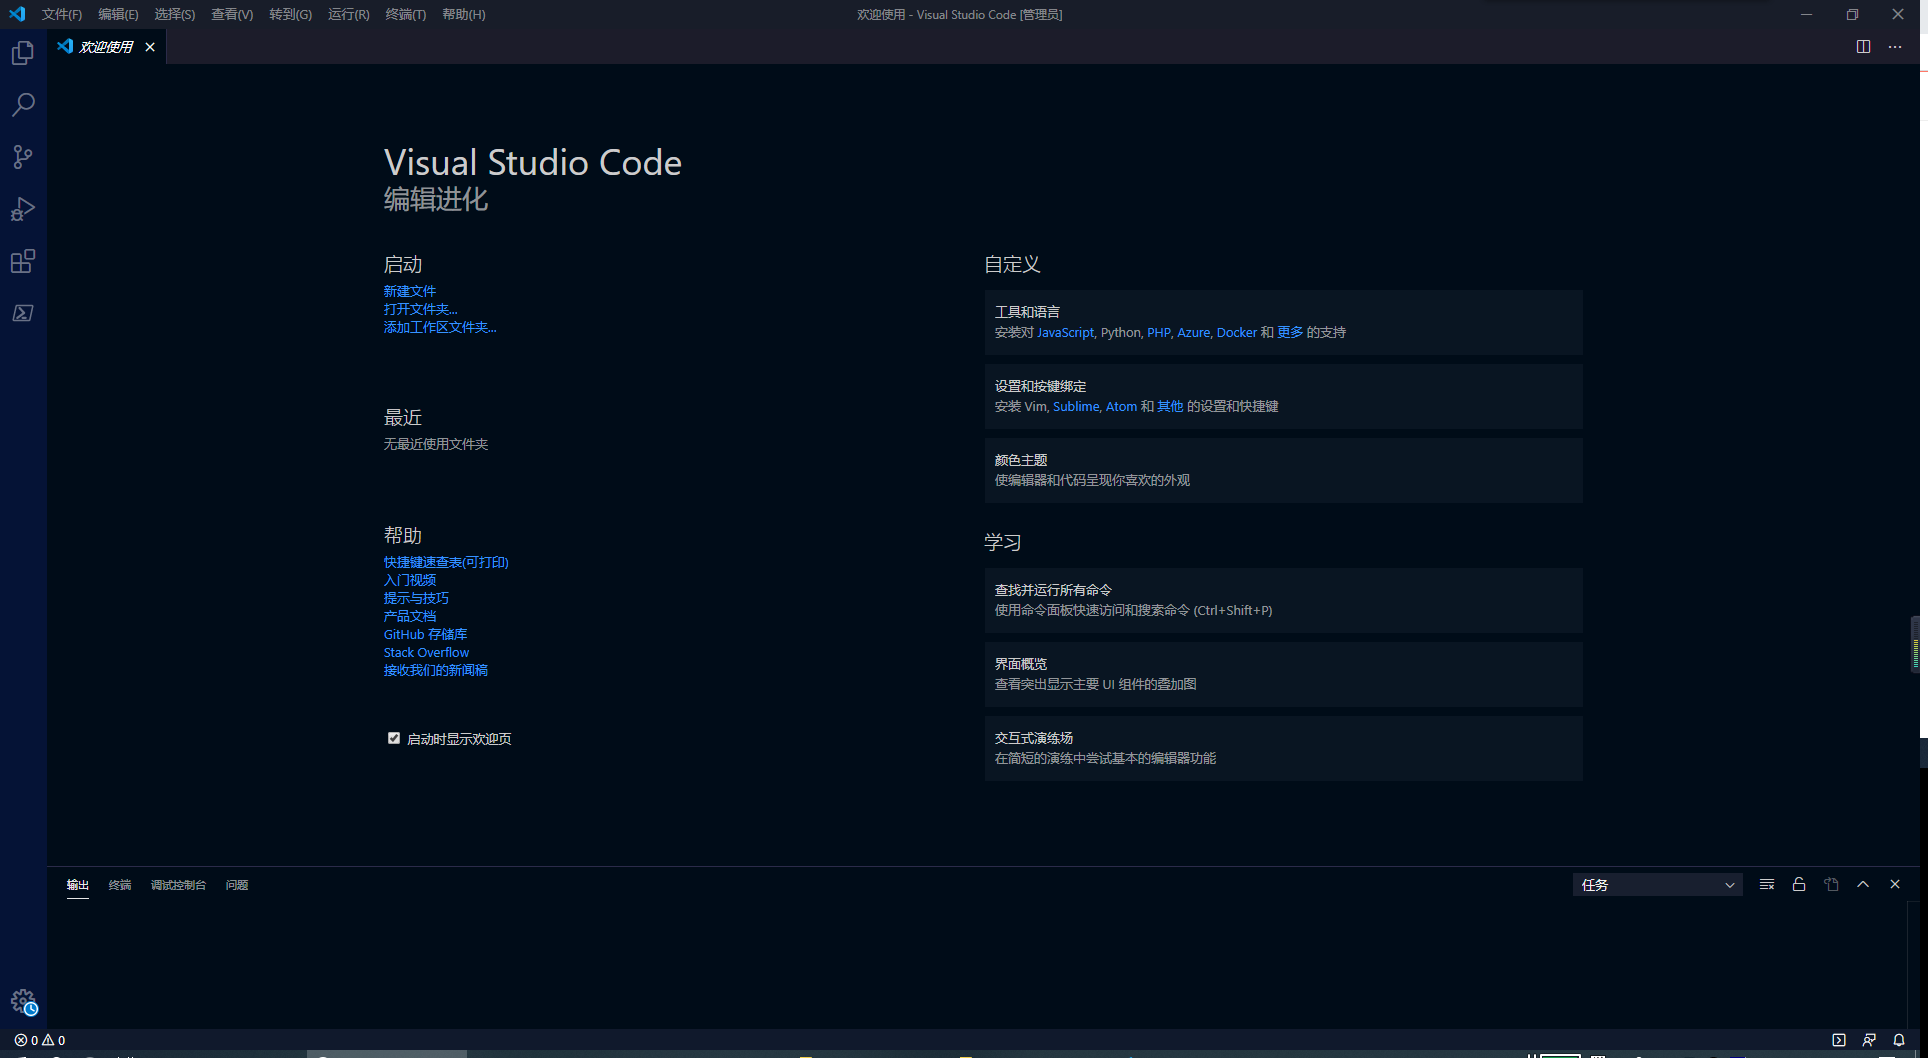Open the GitHub 存储库 link
Image resolution: width=1928 pixels, height=1058 pixels.
point(426,634)
